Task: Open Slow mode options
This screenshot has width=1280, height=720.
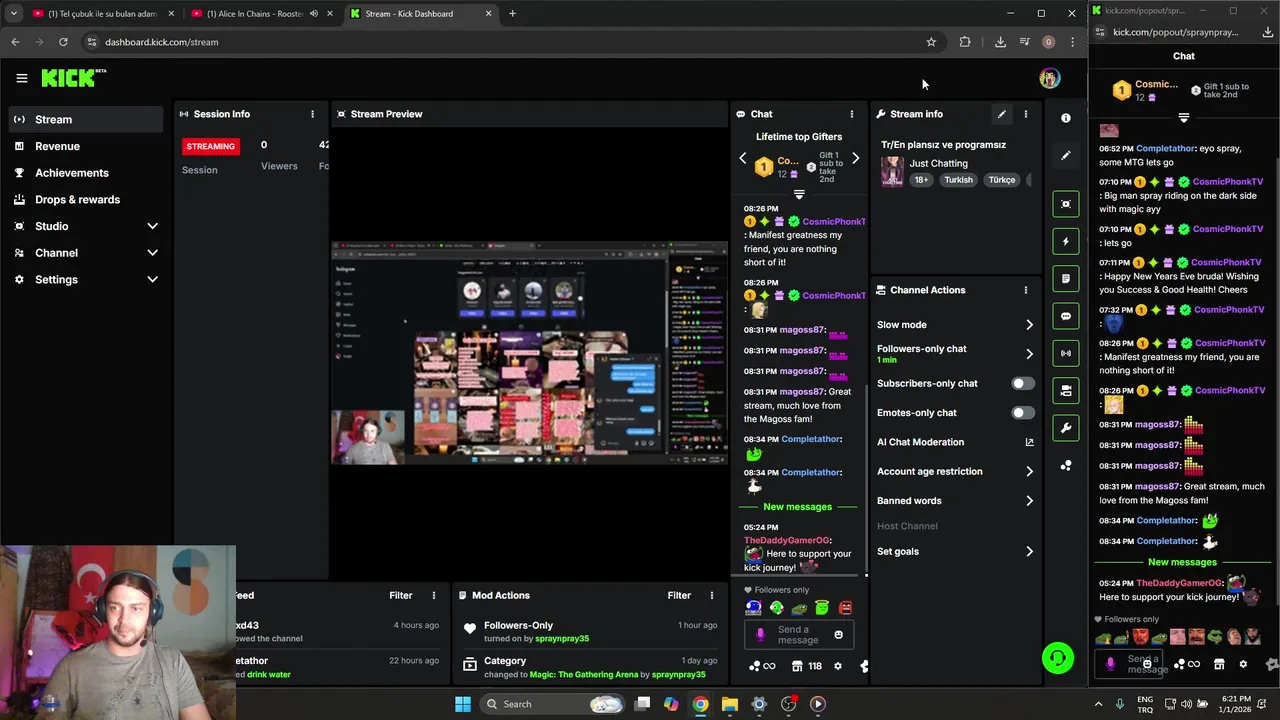Action: (955, 325)
